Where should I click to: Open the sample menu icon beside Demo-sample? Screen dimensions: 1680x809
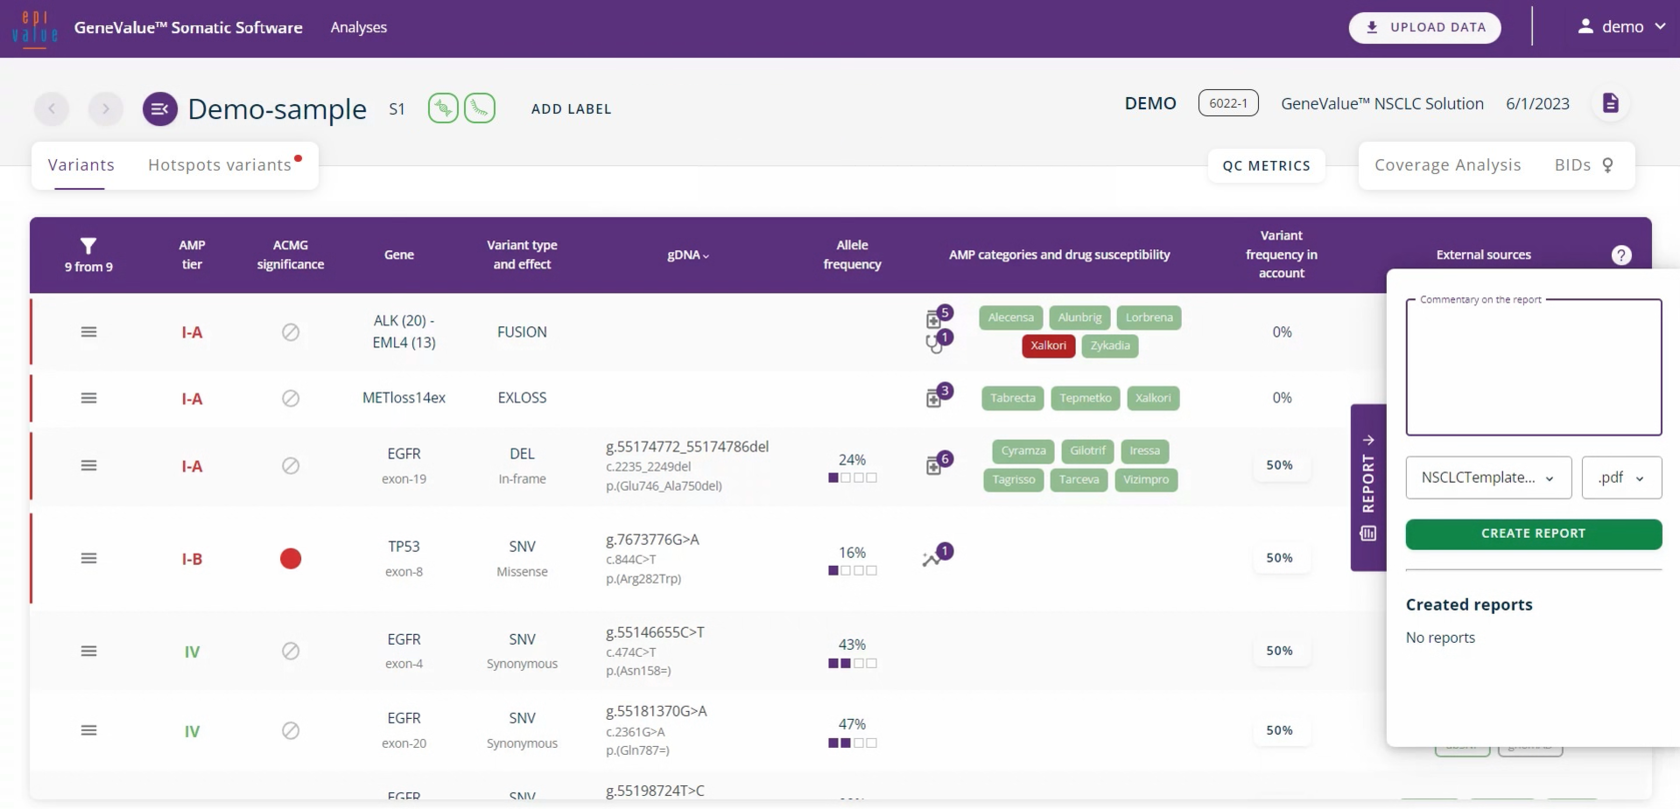(160, 109)
